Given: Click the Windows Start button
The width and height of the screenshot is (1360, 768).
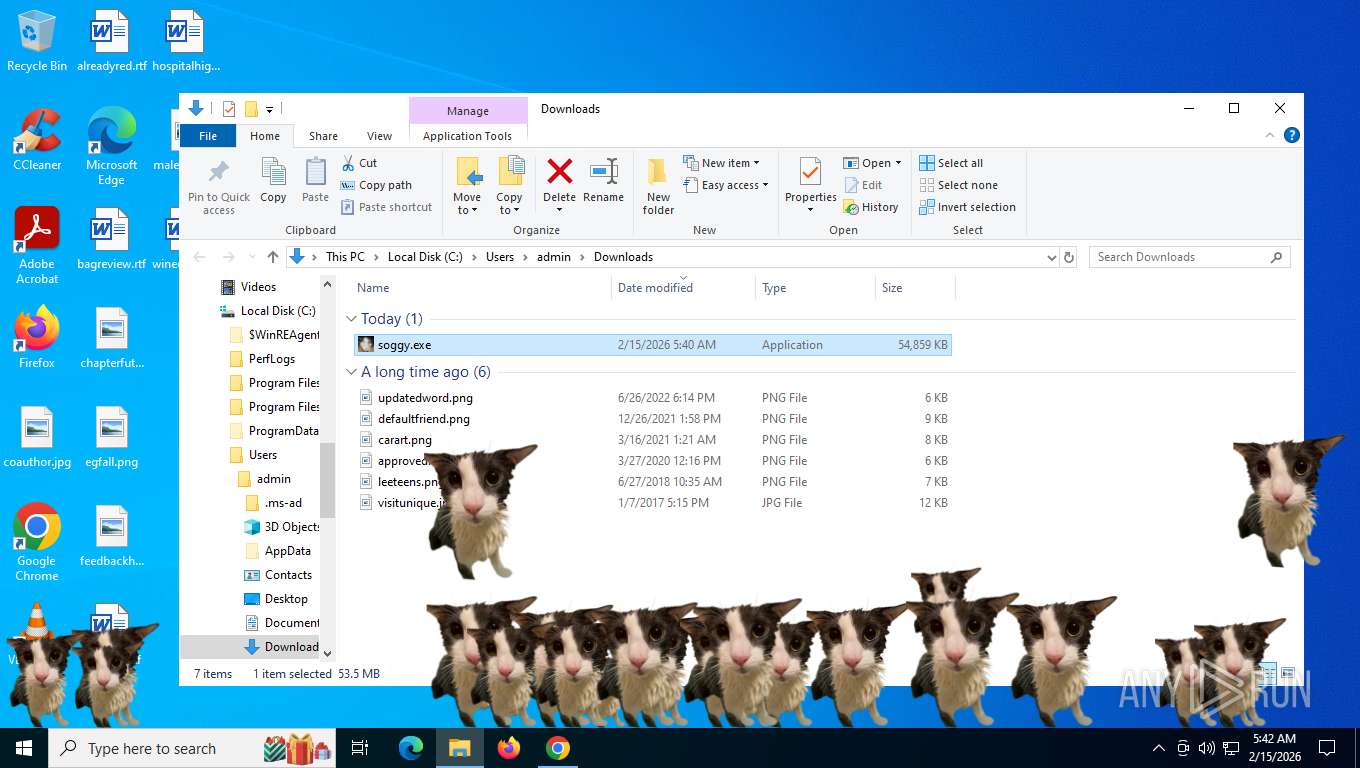Looking at the screenshot, I should [24, 748].
